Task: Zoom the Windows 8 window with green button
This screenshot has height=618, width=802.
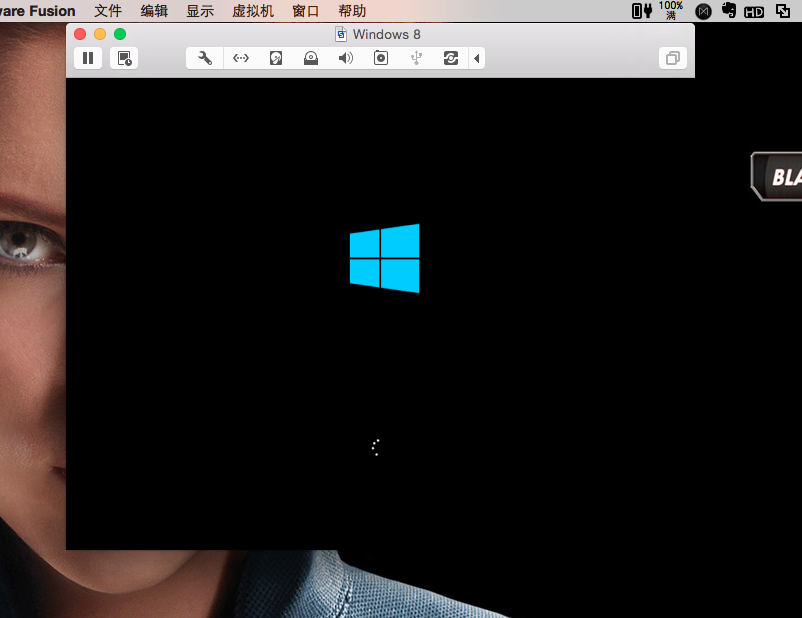Action: pos(120,34)
